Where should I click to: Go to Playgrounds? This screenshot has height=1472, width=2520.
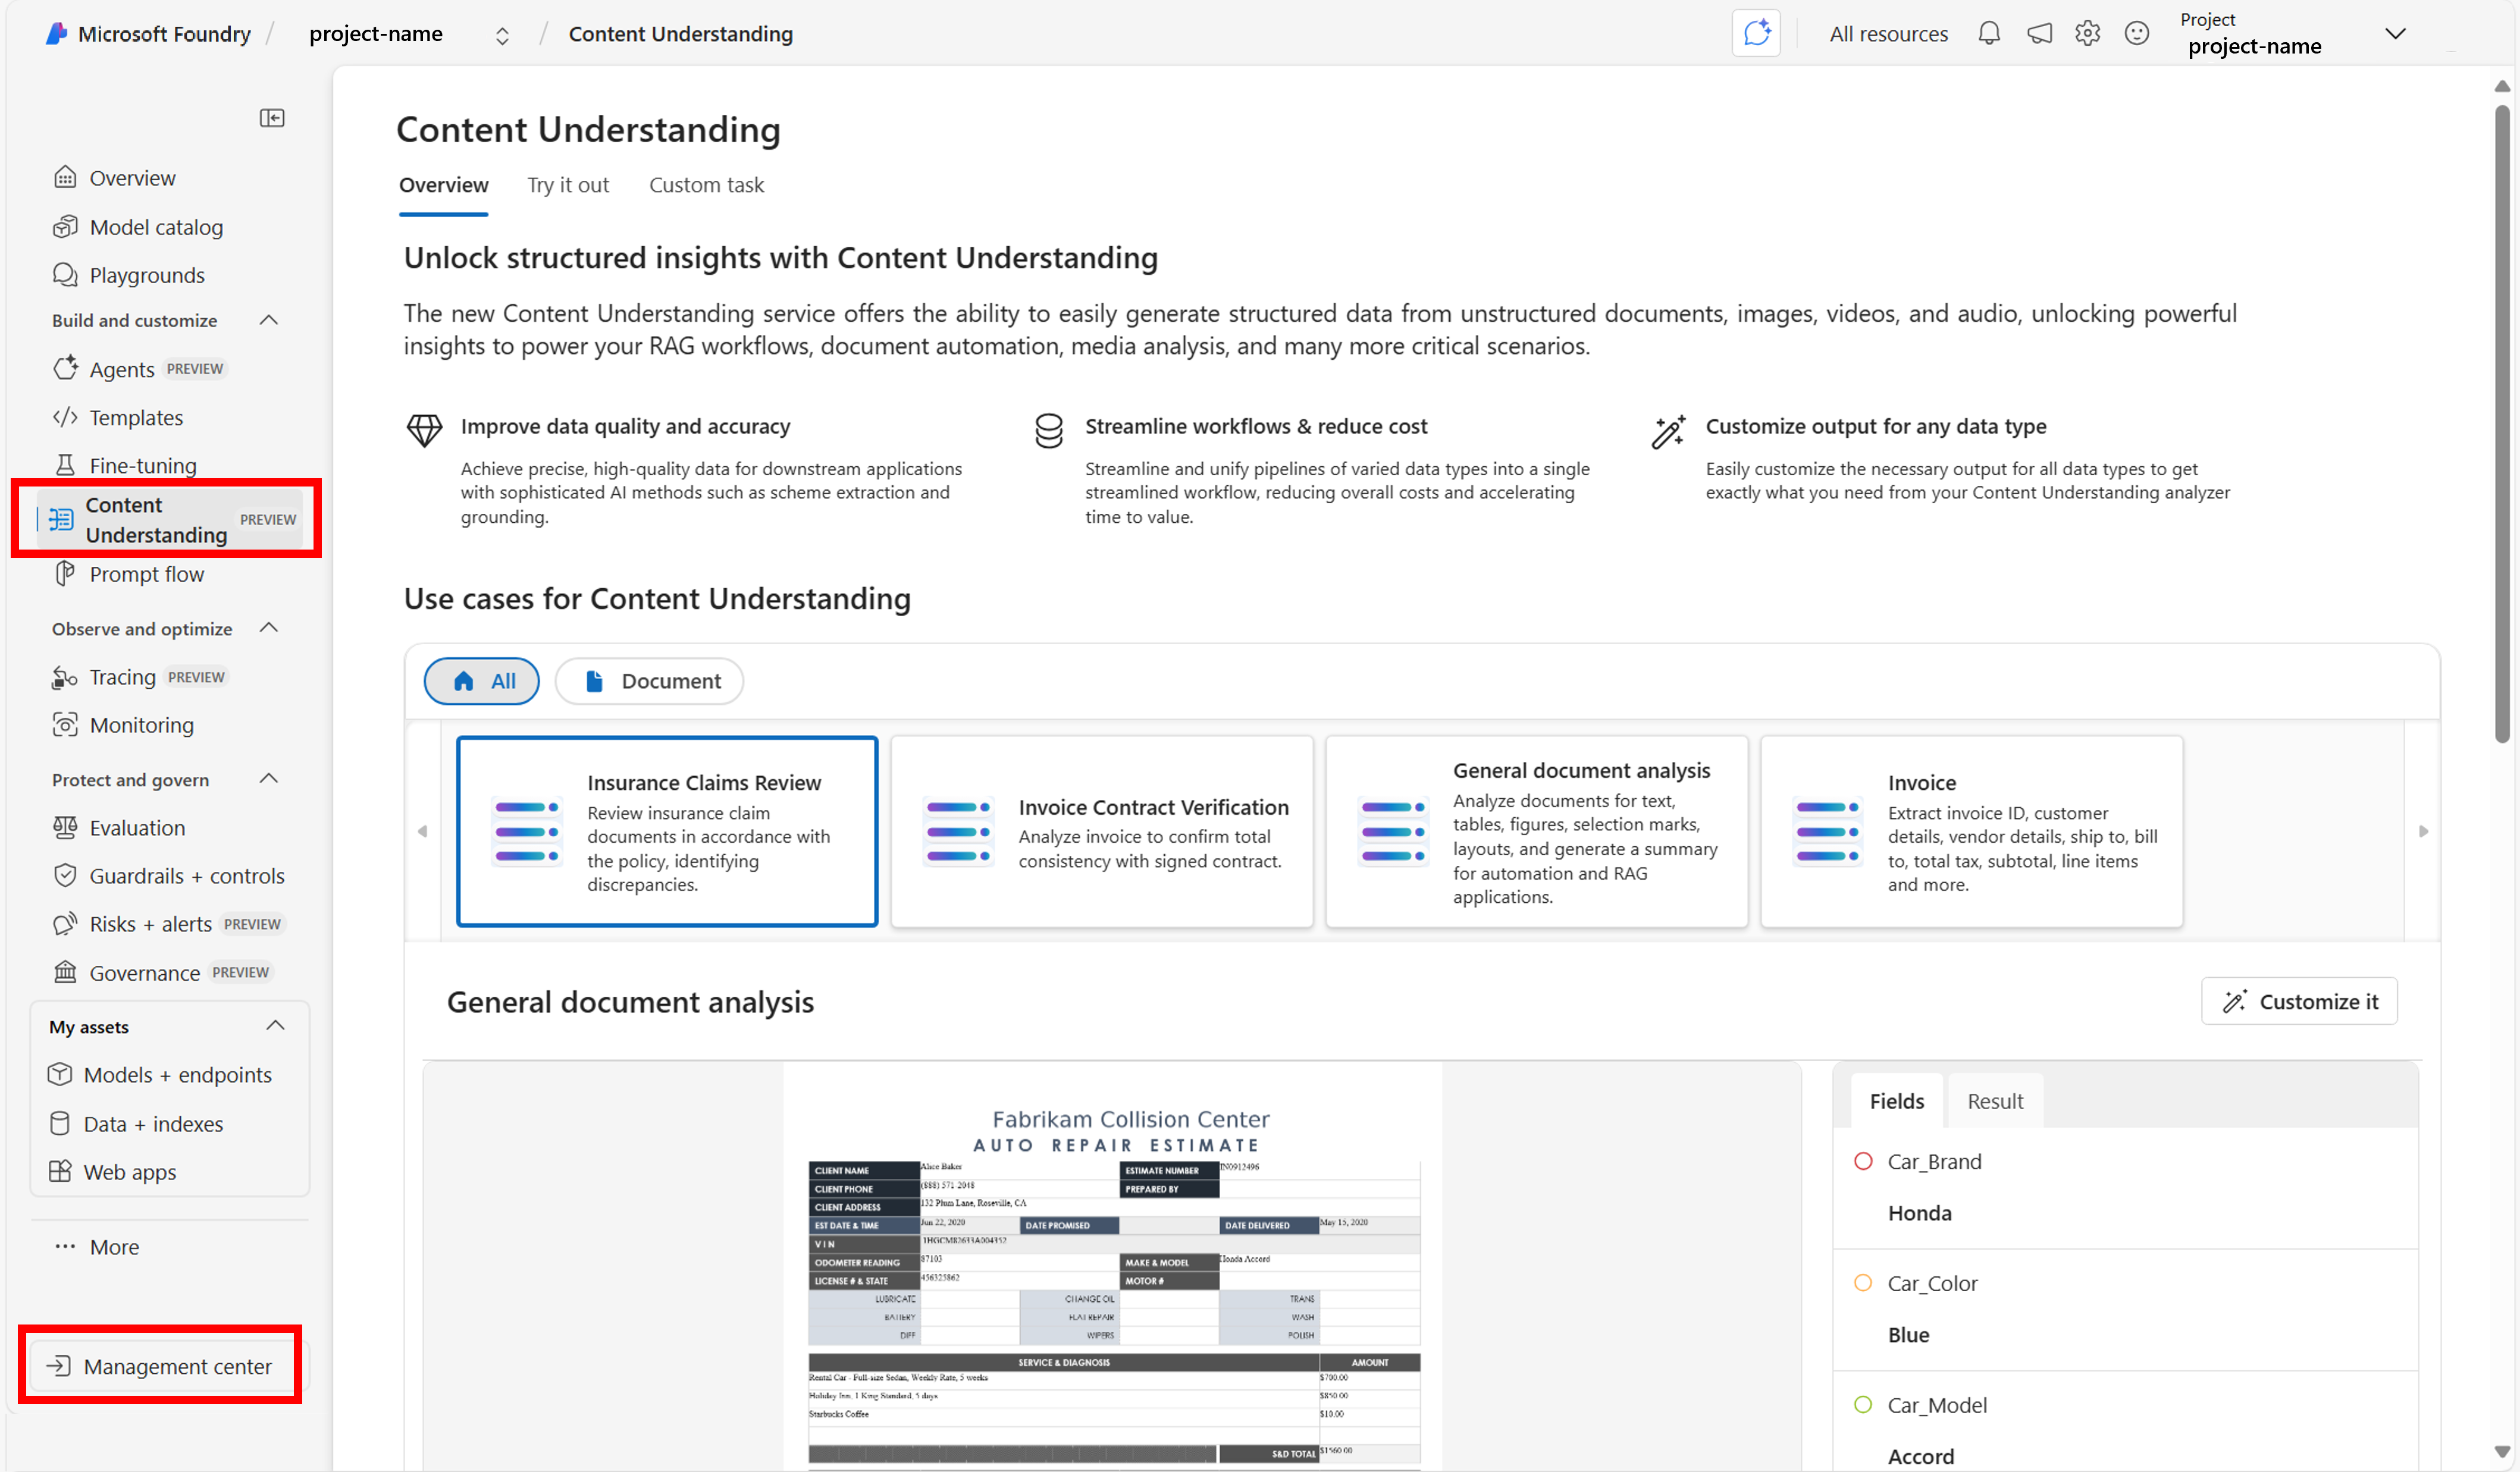(x=129, y=275)
